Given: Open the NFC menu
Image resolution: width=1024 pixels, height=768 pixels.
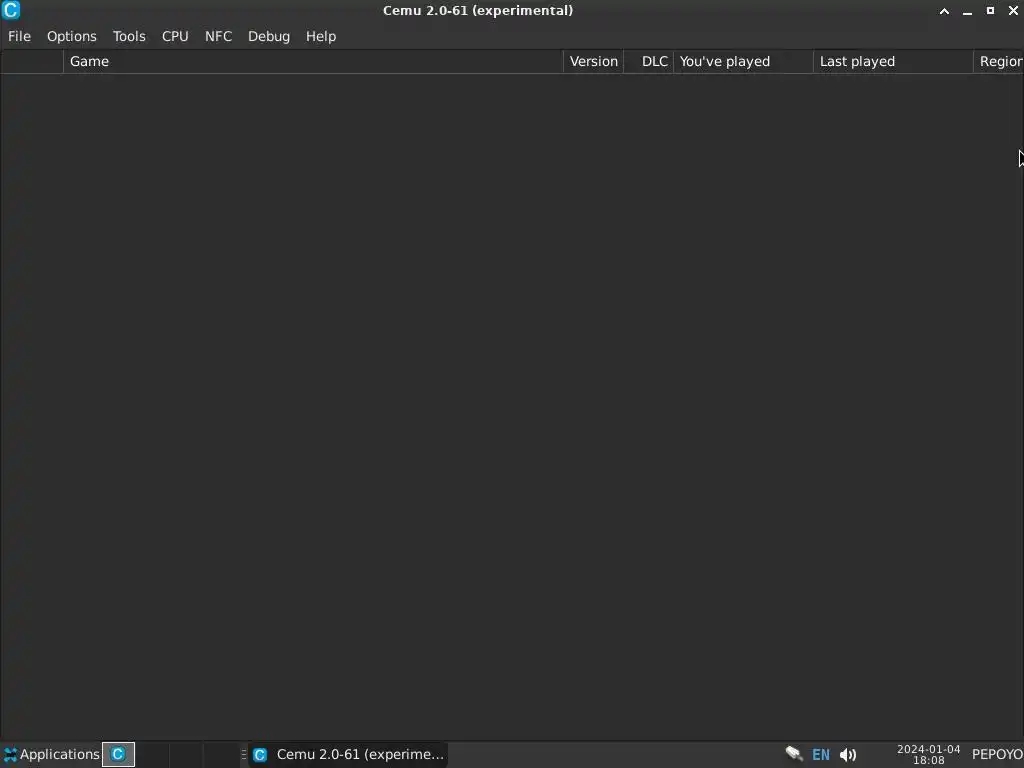Looking at the screenshot, I should pyautogui.click(x=218, y=37).
